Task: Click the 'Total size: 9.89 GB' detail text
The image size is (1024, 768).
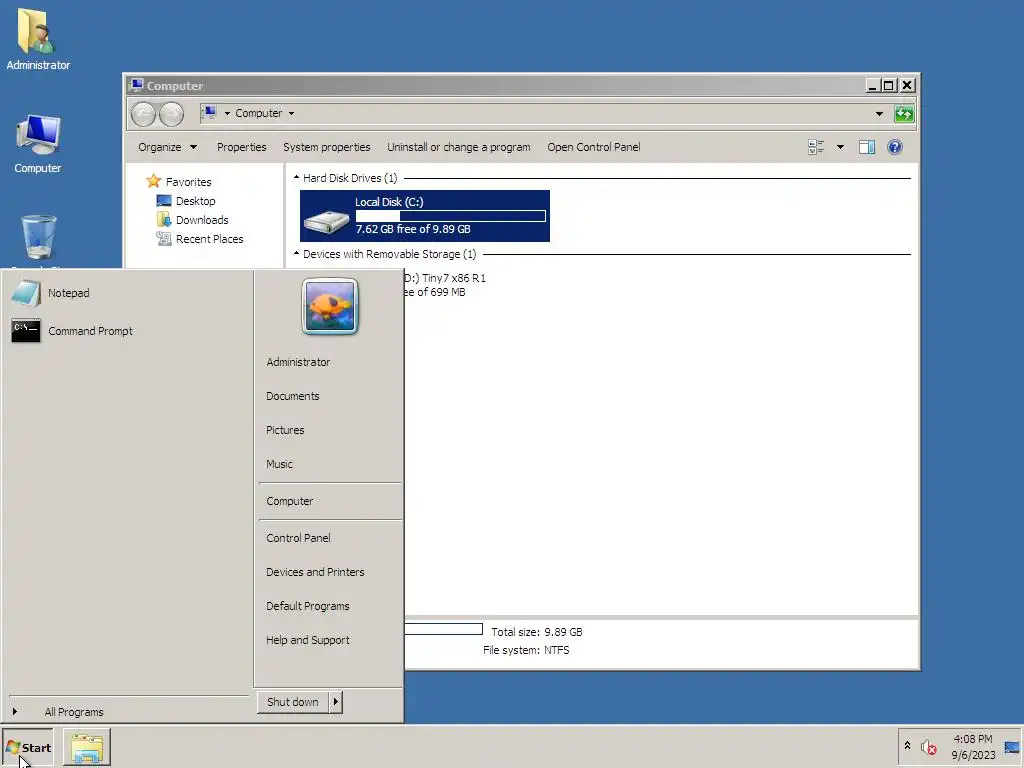Action: click(x=537, y=632)
